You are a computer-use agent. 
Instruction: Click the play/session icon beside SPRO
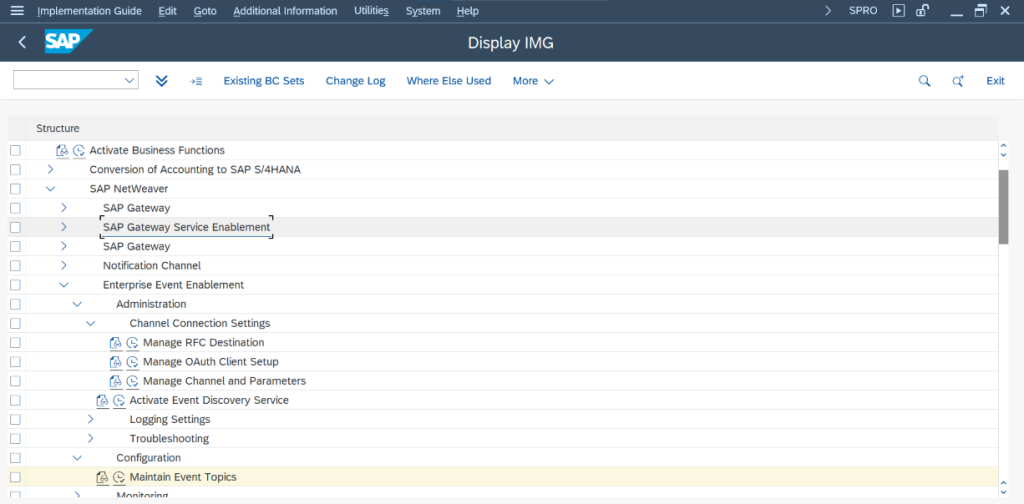(x=899, y=10)
